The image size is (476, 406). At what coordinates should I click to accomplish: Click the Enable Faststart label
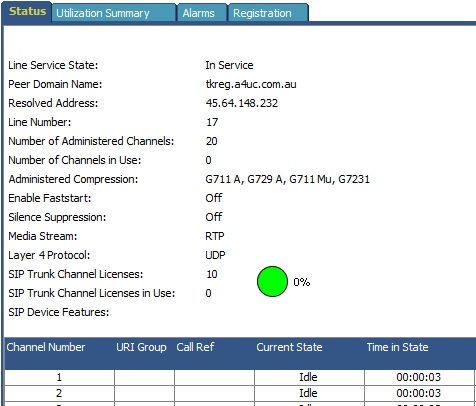50,198
